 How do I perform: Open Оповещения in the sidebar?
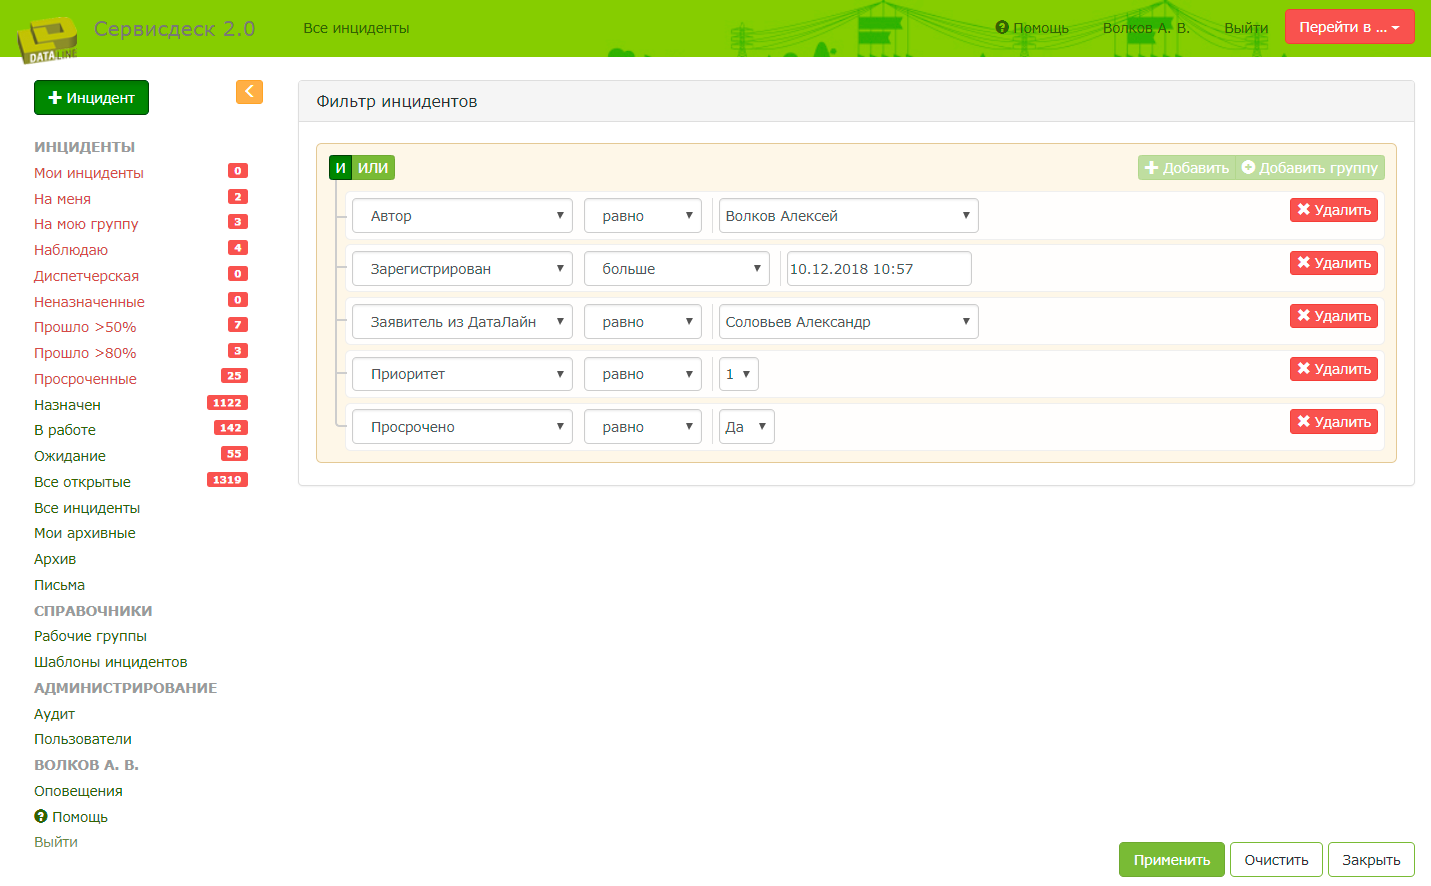78,791
